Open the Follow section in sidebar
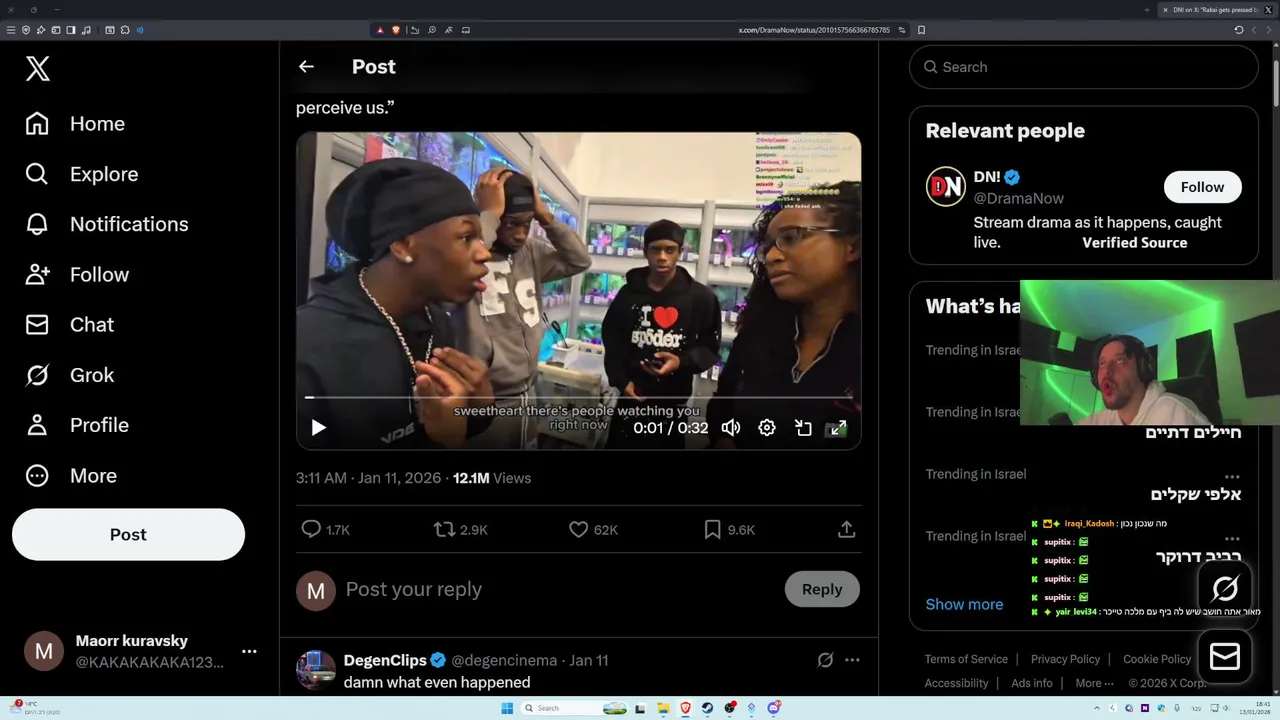 77,274
